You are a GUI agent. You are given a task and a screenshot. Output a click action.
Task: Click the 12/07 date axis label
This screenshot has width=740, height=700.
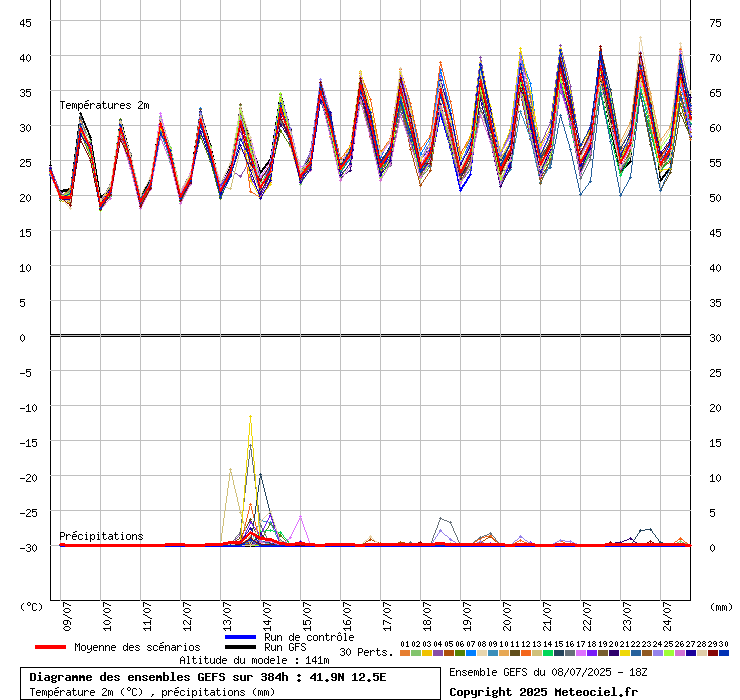point(187,616)
